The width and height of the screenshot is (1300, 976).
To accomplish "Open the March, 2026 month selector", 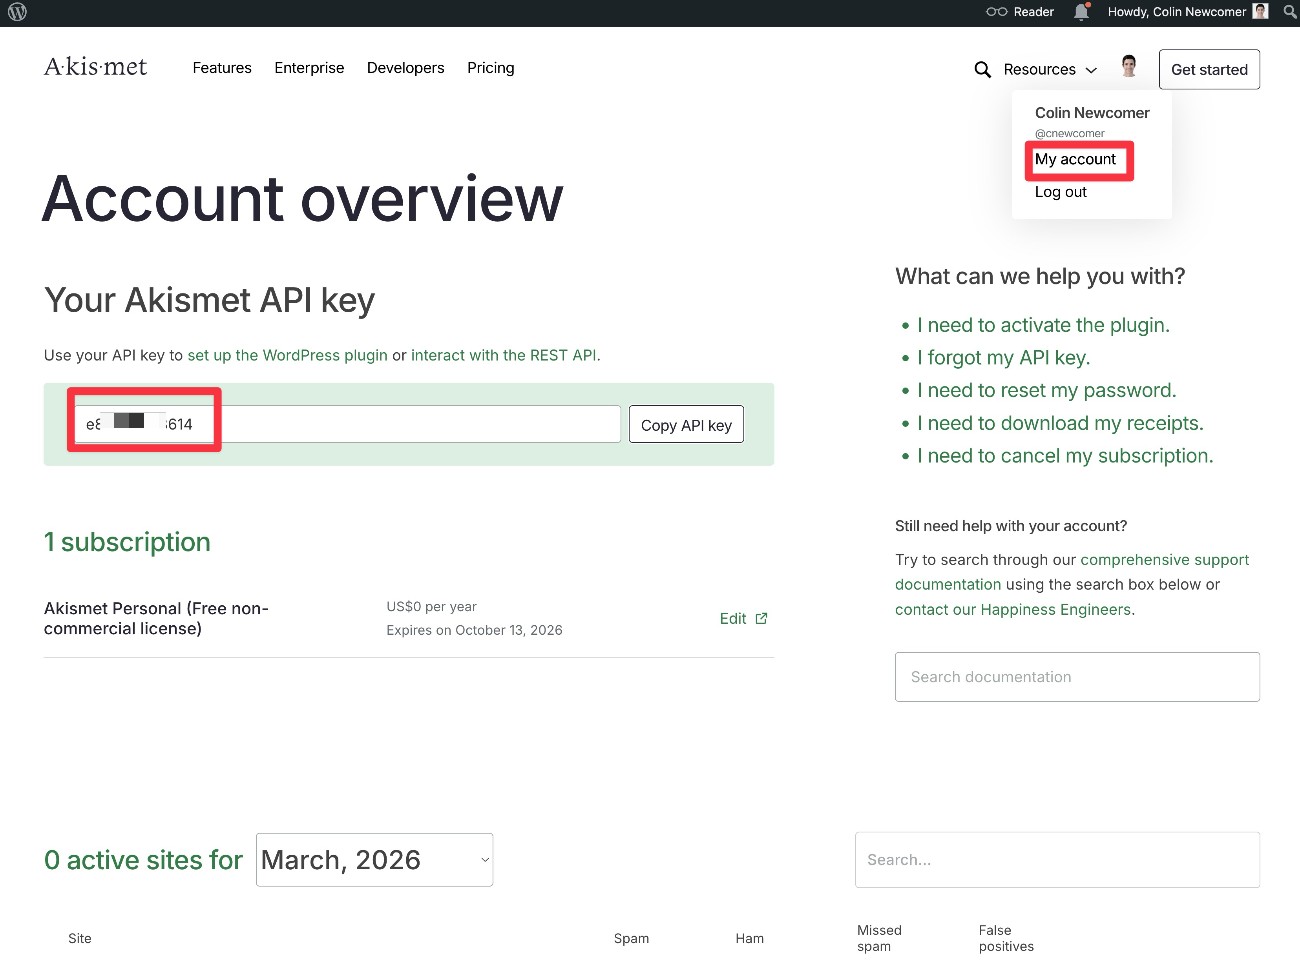I will (374, 859).
